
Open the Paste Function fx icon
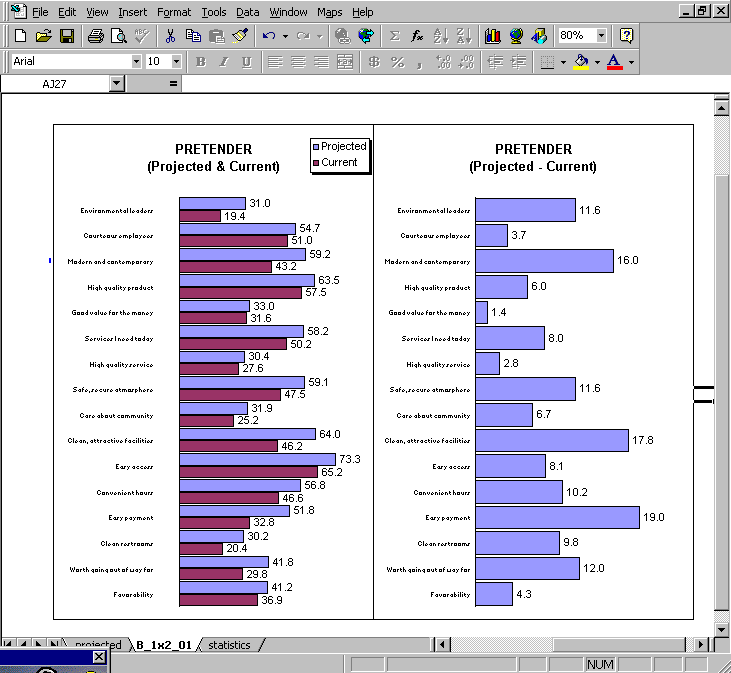pos(417,36)
